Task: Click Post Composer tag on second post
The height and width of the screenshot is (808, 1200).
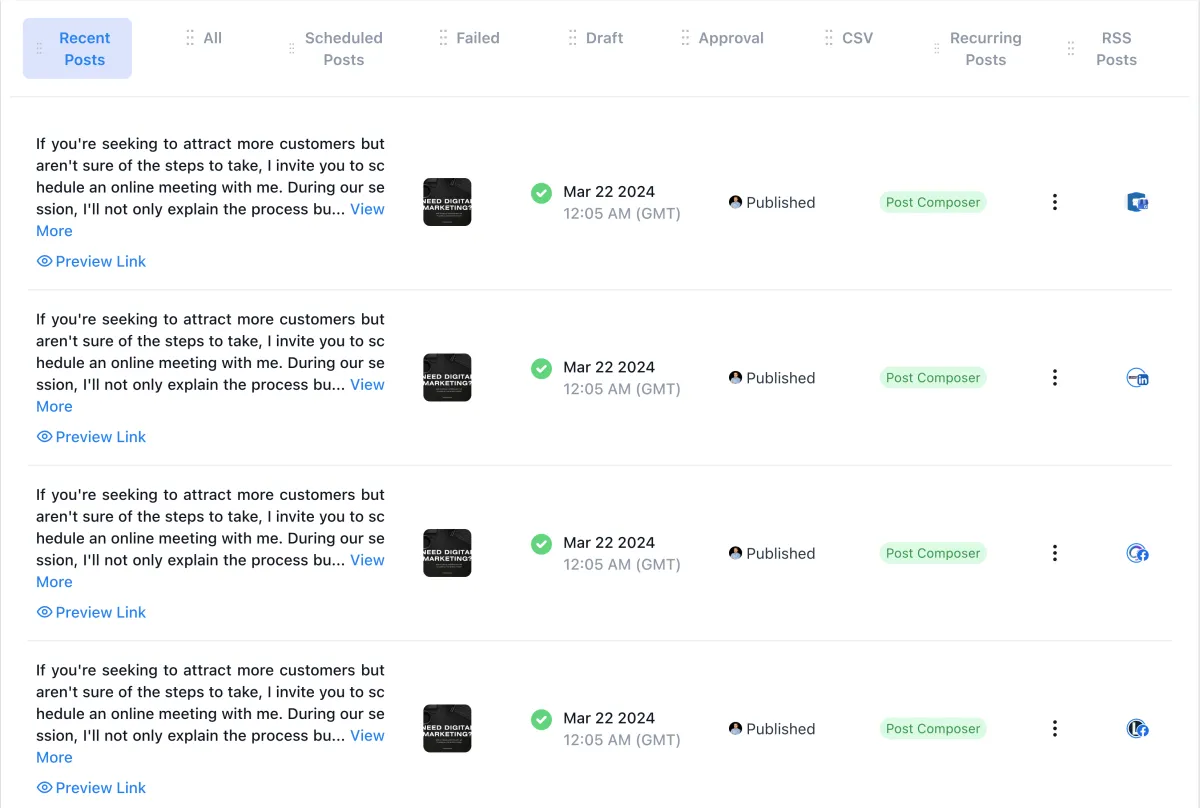Action: pos(933,378)
